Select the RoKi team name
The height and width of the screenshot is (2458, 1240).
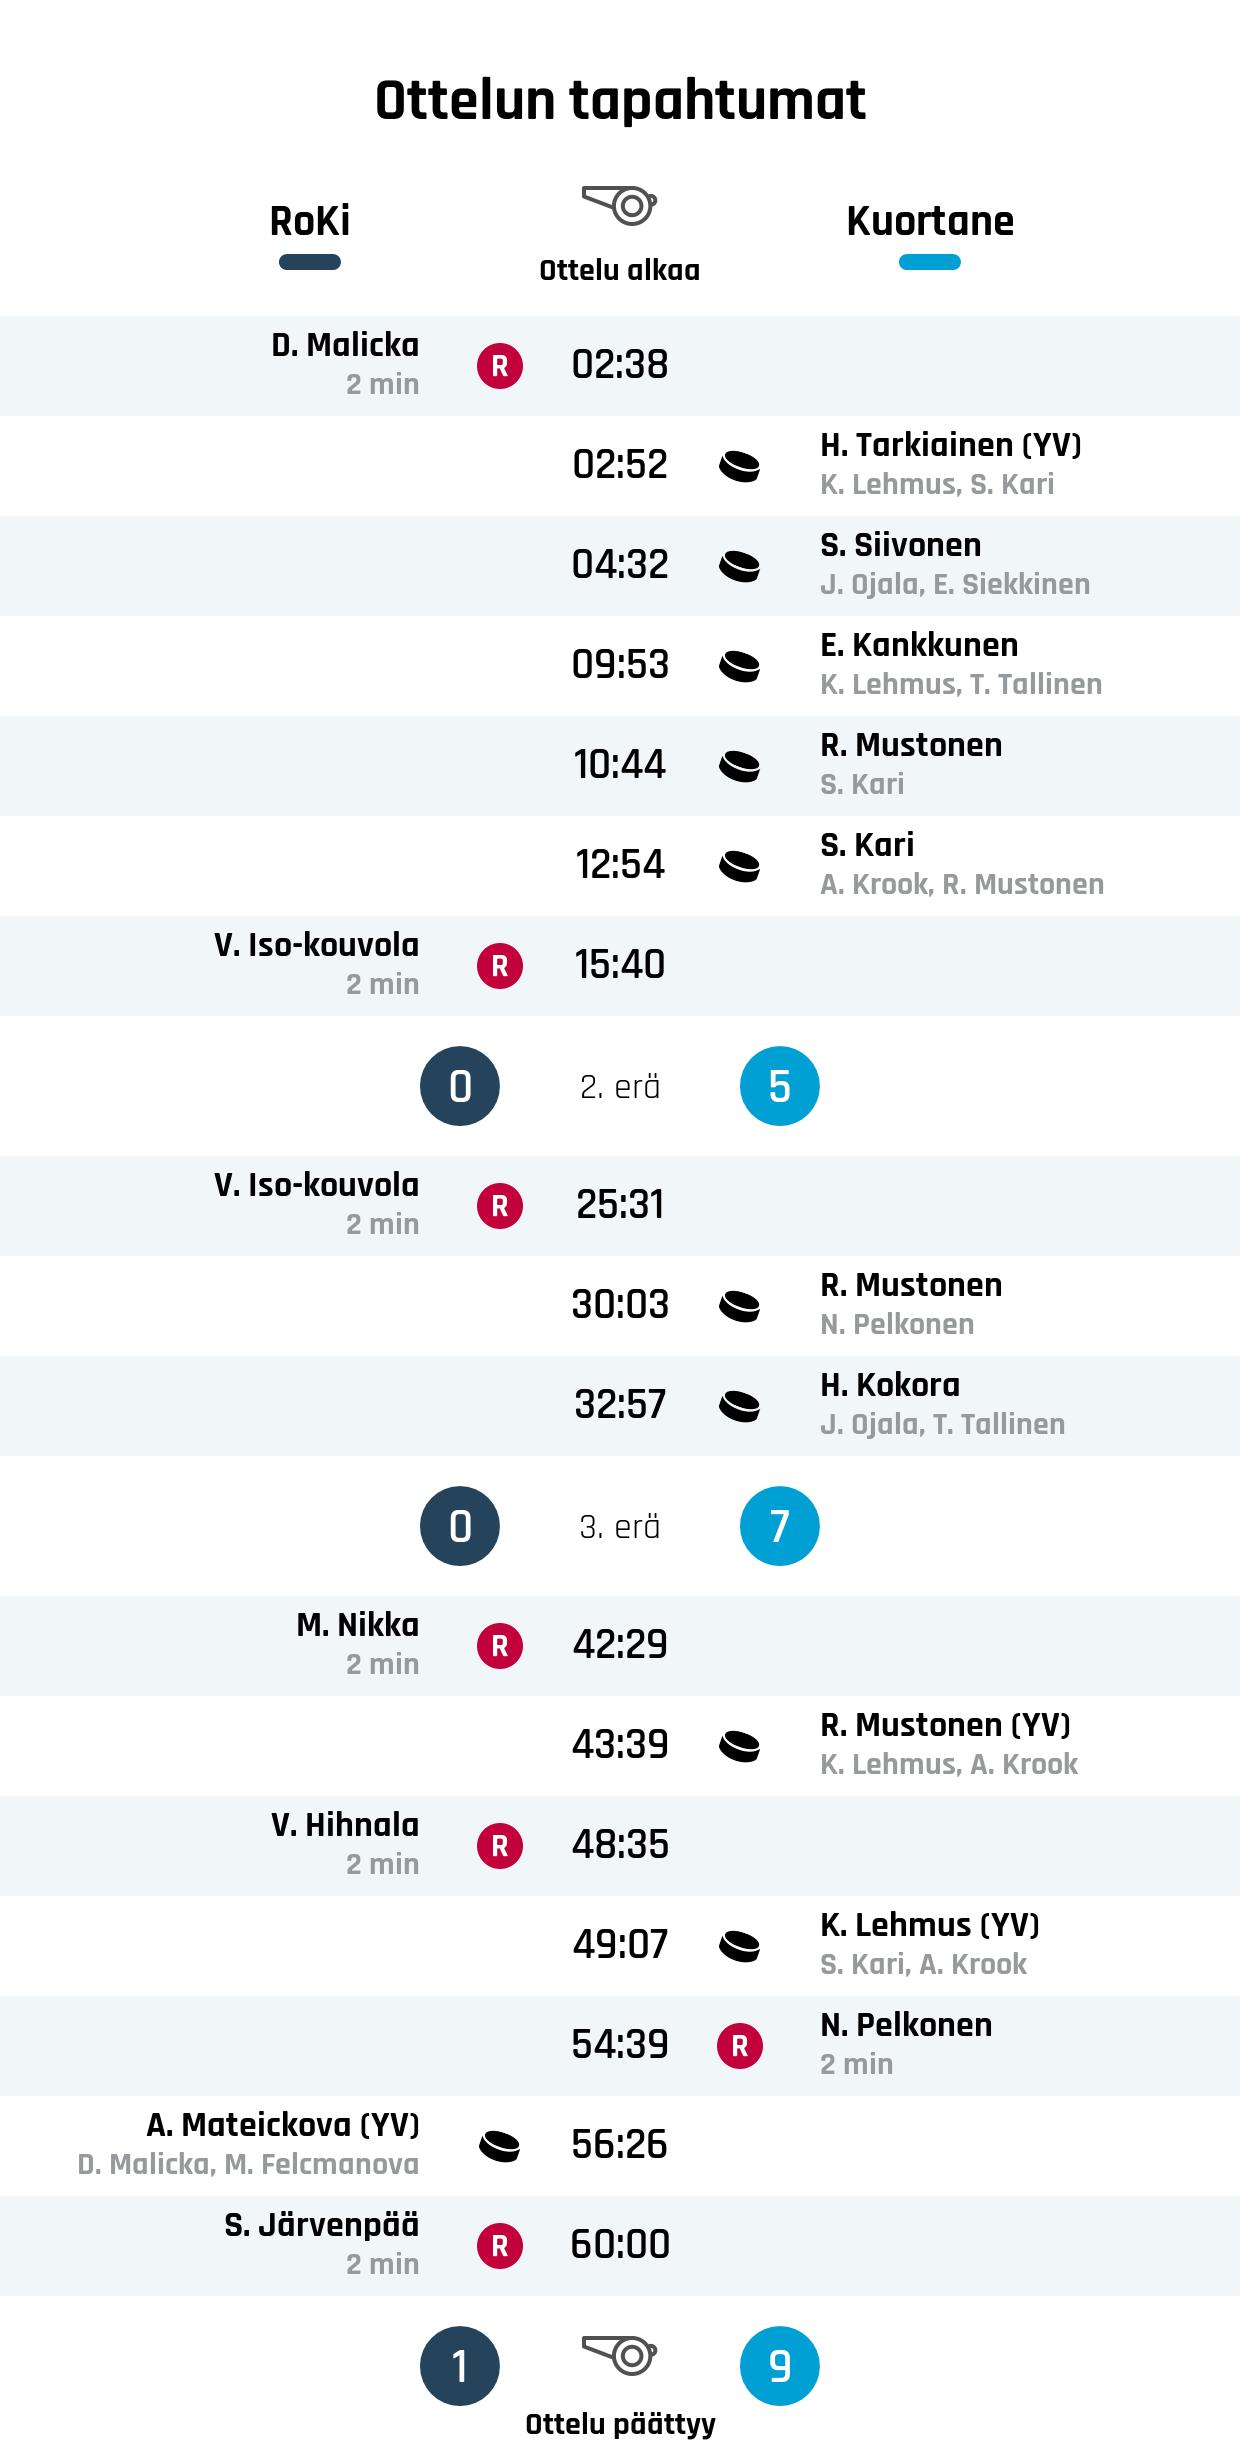310,221
